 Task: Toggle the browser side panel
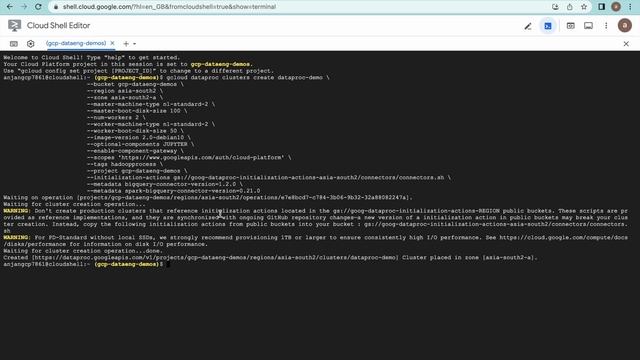pyautogui.click(x=602, y=7)
